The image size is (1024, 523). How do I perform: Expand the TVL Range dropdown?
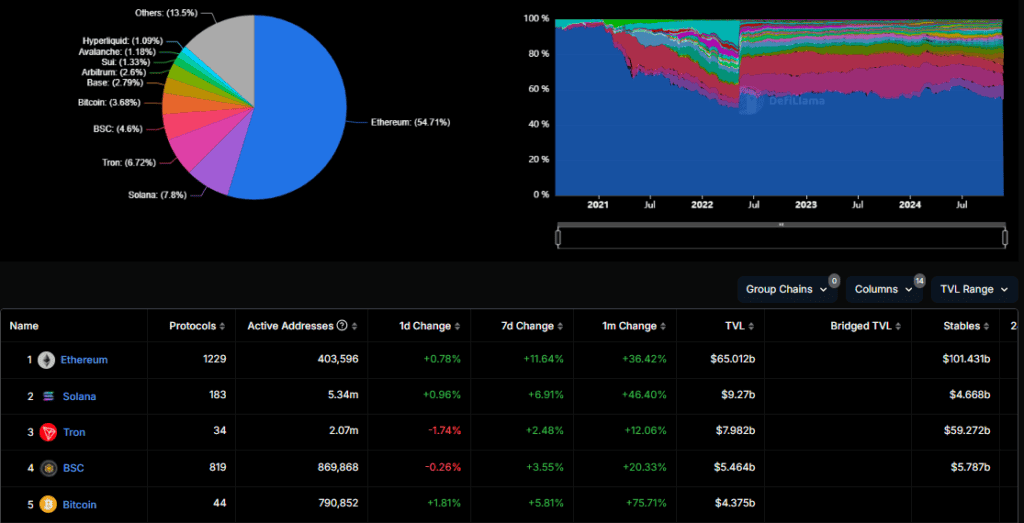pos(973,289)
